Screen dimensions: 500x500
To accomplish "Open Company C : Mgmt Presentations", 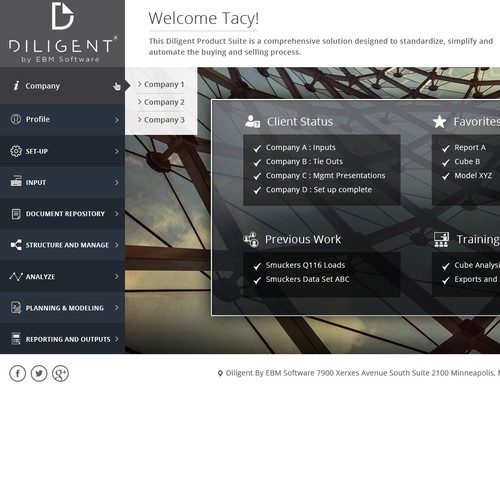I will click(x=325, y=176).
